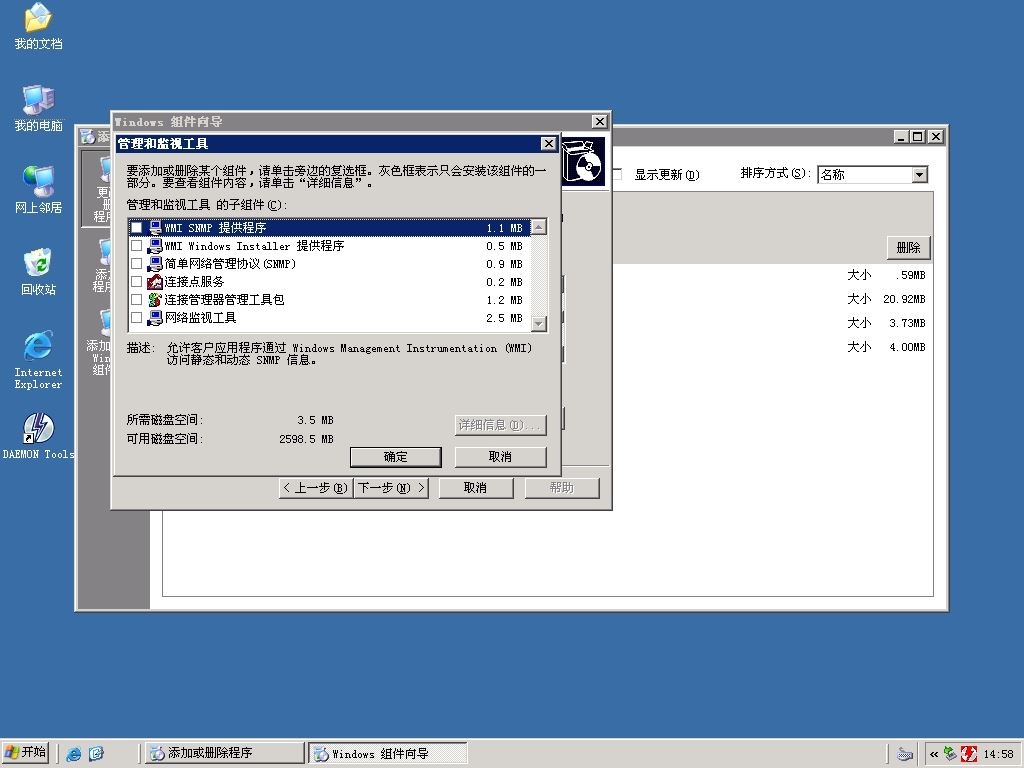Viewport: 1024px width, 768px height.
Task: Click the Show Desktop quick launch icon
Action: pos(96,754)
